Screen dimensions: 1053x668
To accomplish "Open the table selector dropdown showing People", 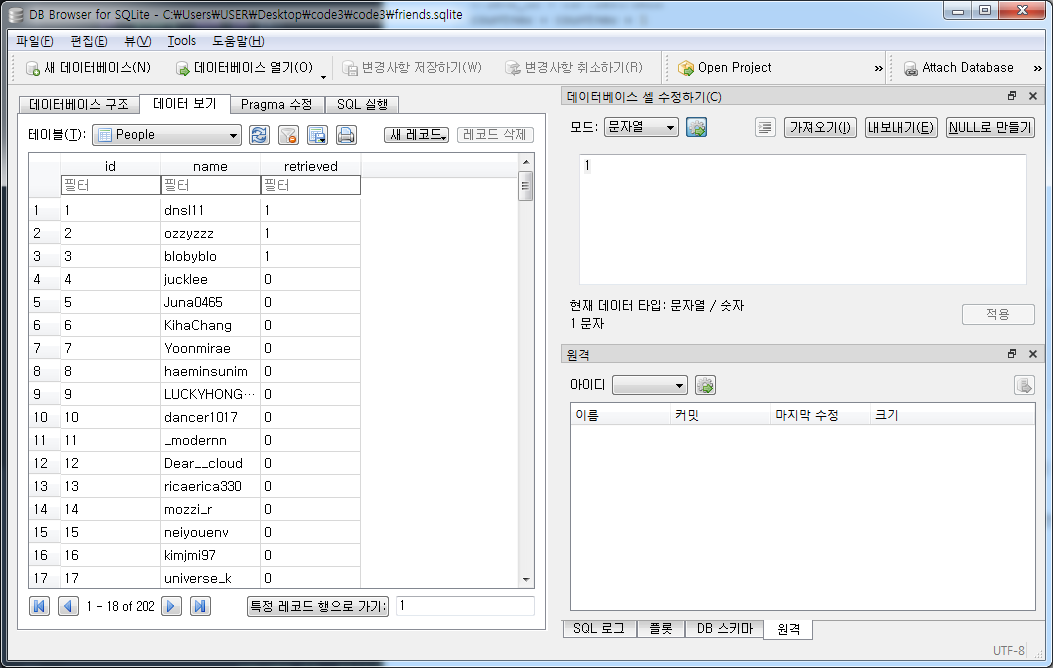I will pos(167,135).
